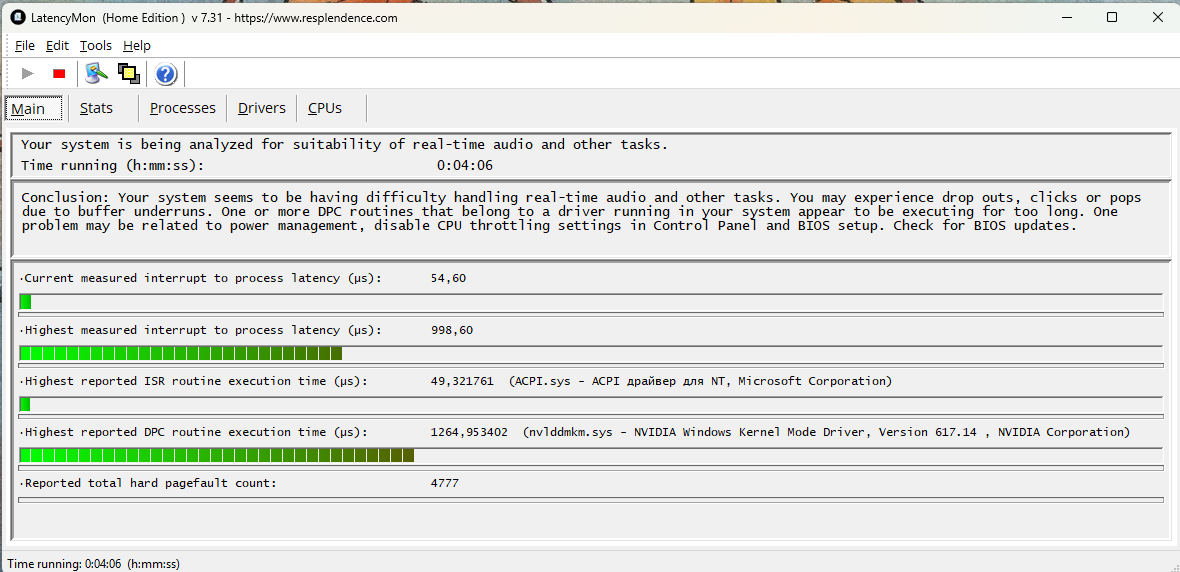Click 'Highest measured interrupt to process latency' label
This screenshot has height=572, width=1180.
201,330
